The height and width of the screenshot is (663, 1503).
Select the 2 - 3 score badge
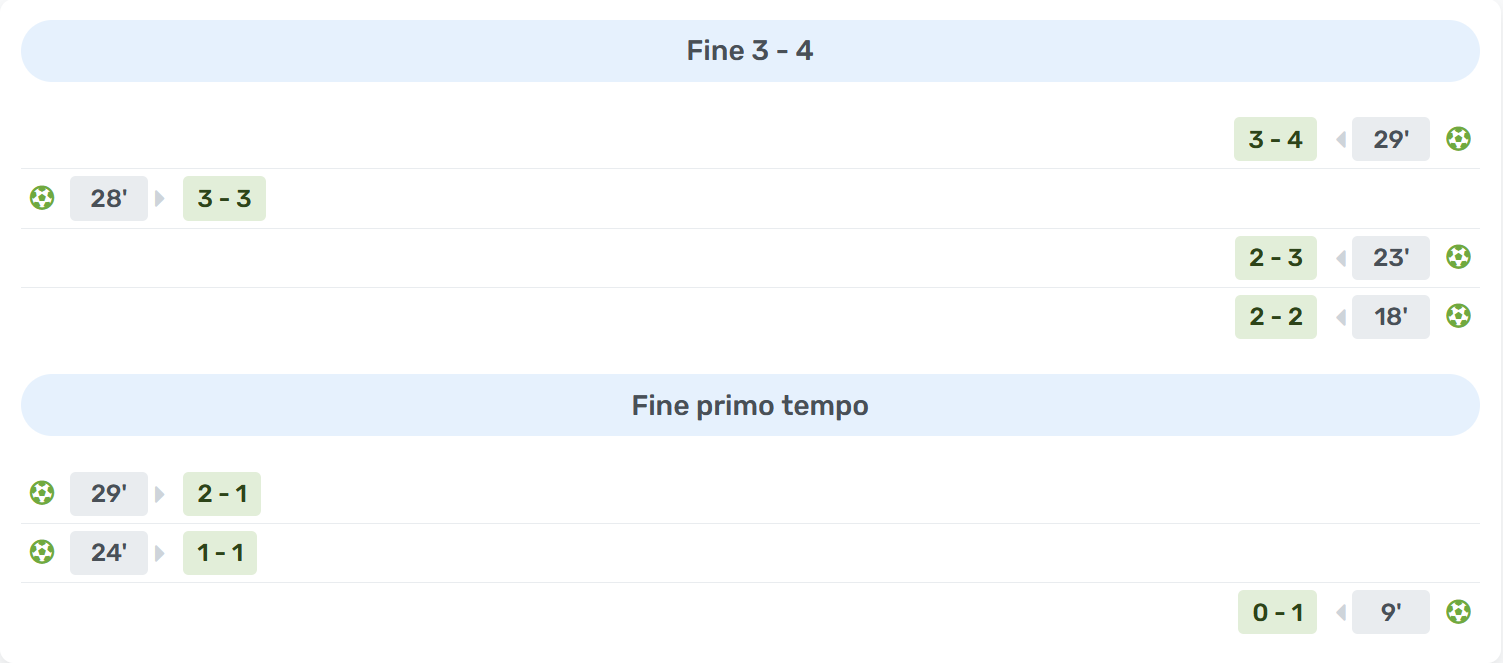click(1275, 258)
